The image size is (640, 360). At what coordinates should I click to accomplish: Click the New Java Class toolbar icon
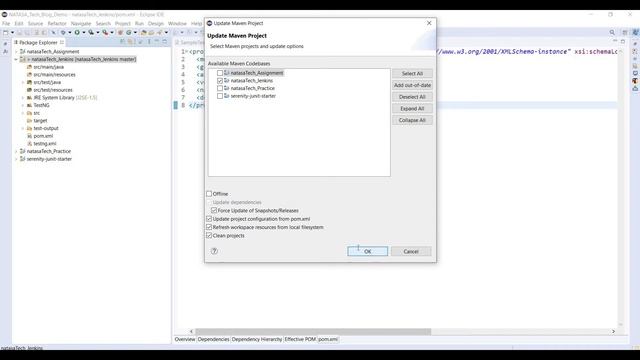(x=129, y=32)
